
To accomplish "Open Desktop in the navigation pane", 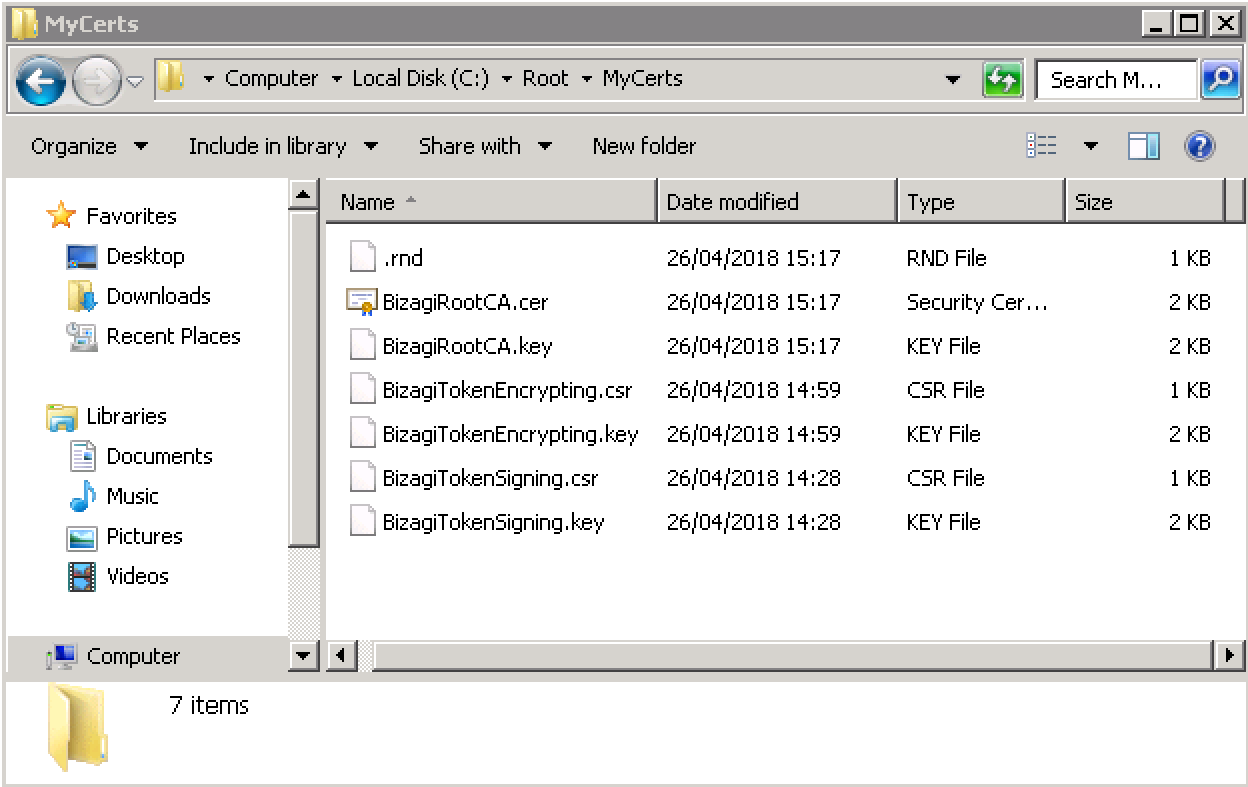I will pos(145,256).
